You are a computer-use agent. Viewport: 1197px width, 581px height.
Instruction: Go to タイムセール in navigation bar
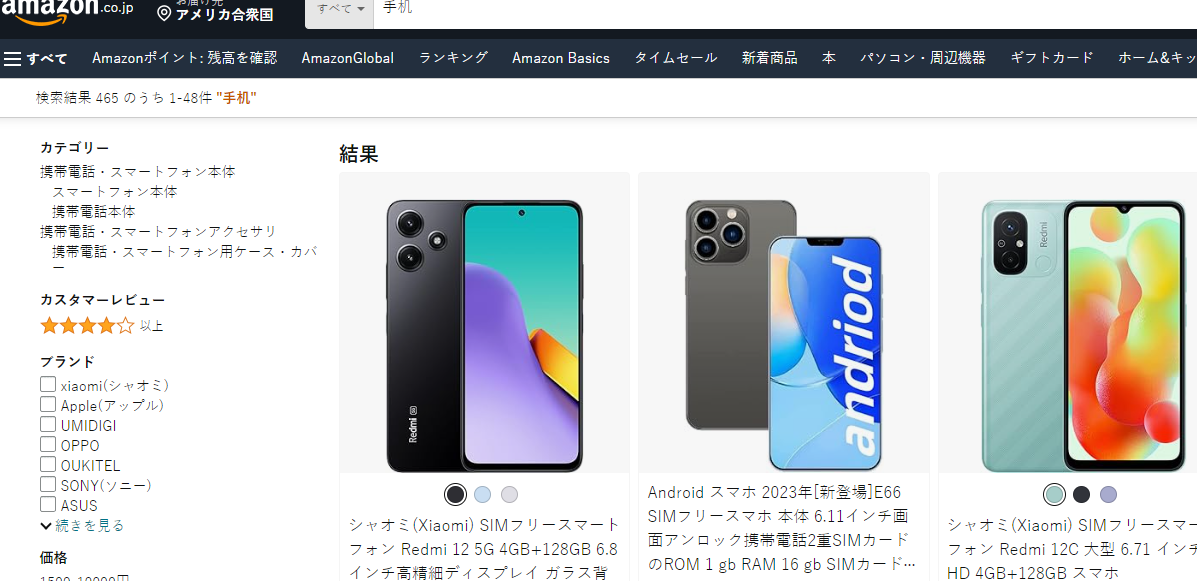click(676, 58)
